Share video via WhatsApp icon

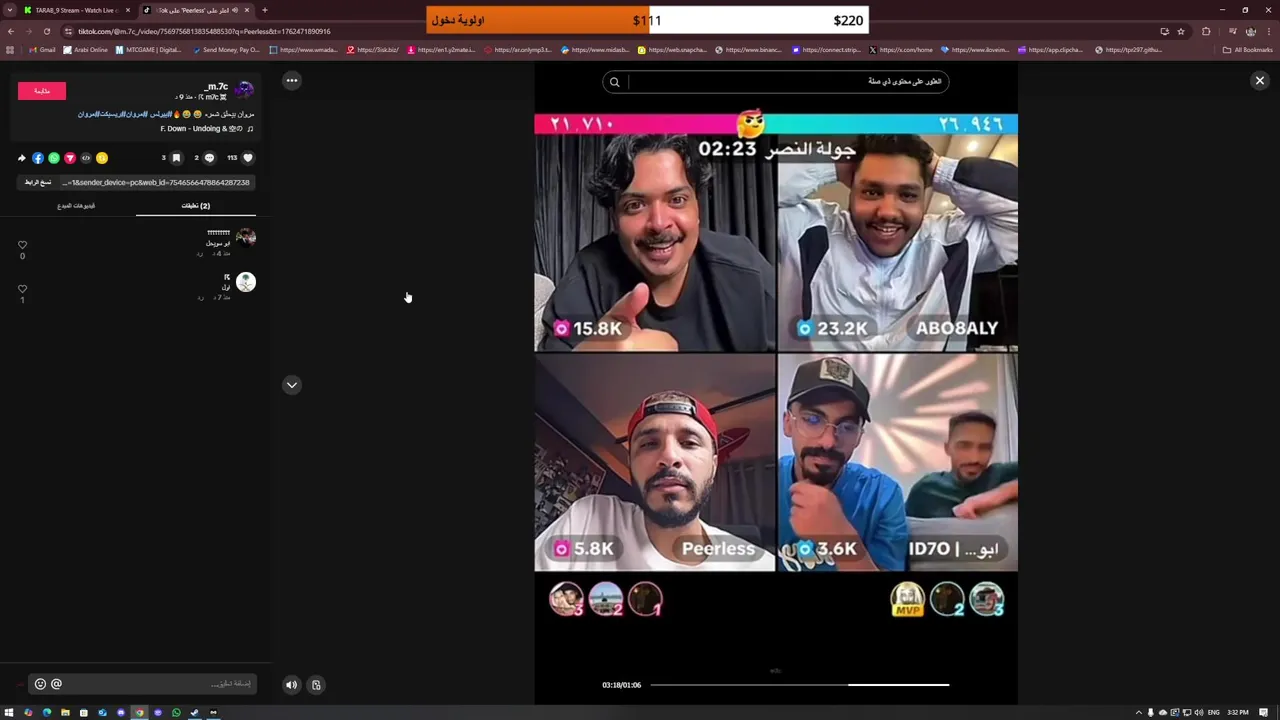(54, 158)
